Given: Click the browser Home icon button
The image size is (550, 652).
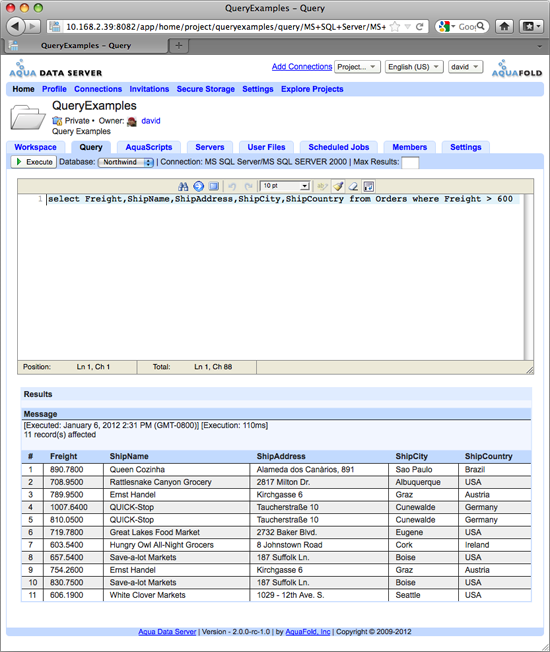Looking at the screenshot, I should tap(504, 27).
